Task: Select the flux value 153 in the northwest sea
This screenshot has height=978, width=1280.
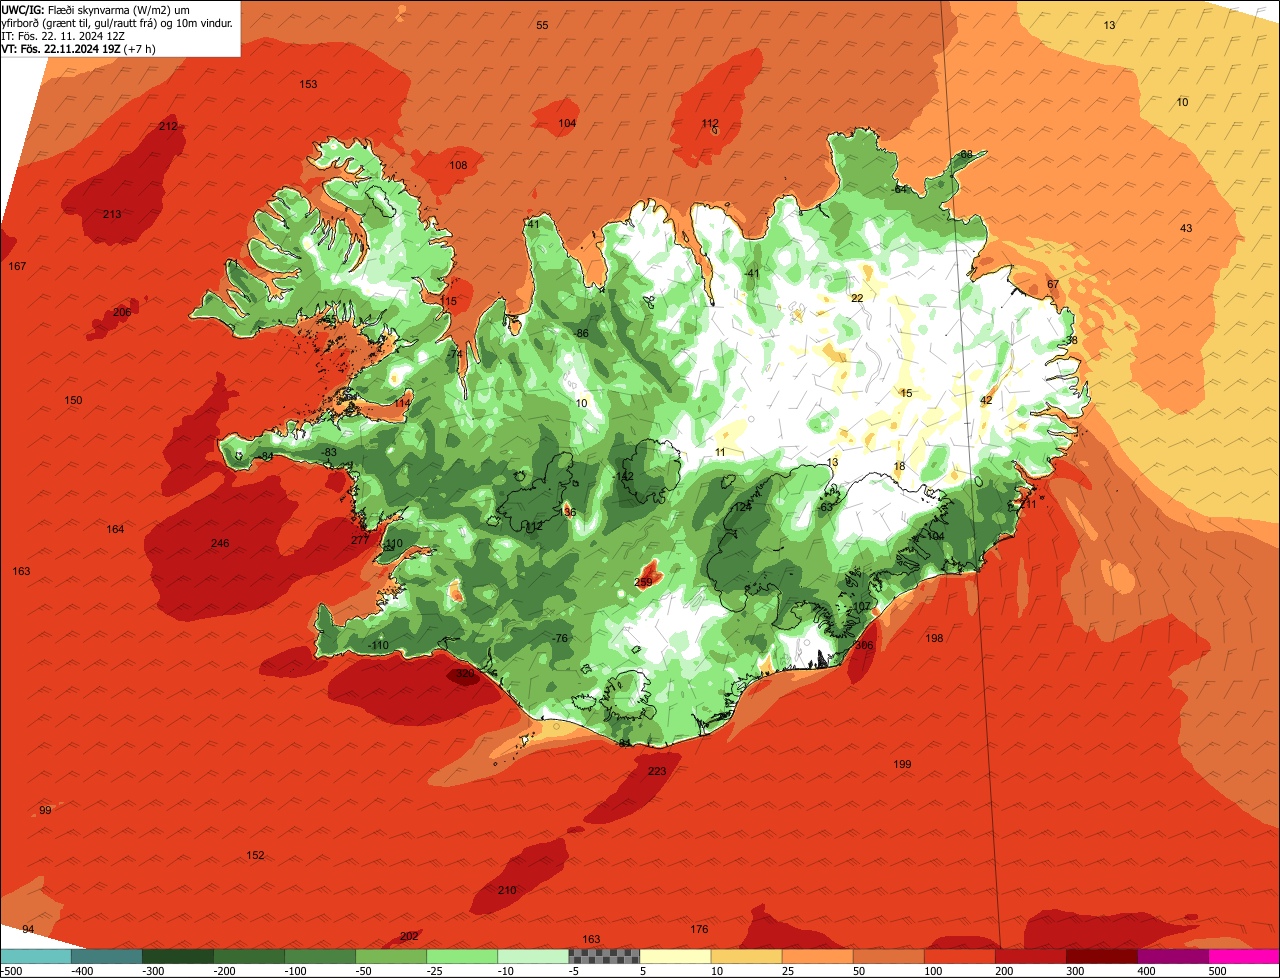Action: (x=308, y=84)
